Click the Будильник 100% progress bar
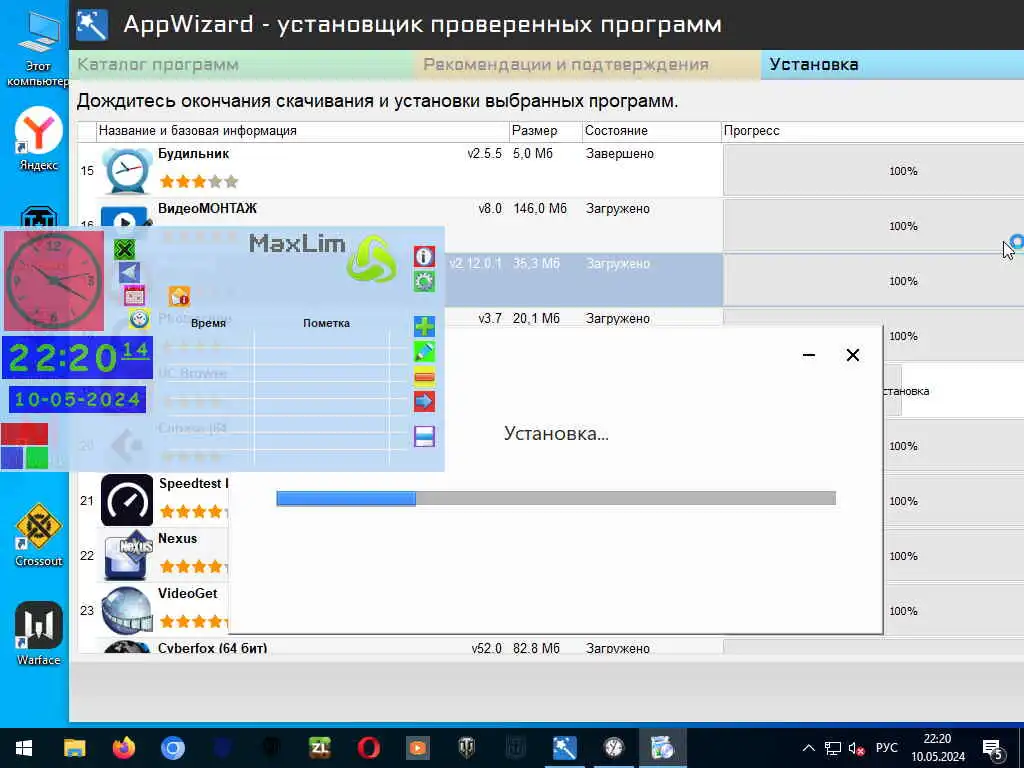Image resolution: width=1024 pixels, height=768 pixels. [873, 170]
